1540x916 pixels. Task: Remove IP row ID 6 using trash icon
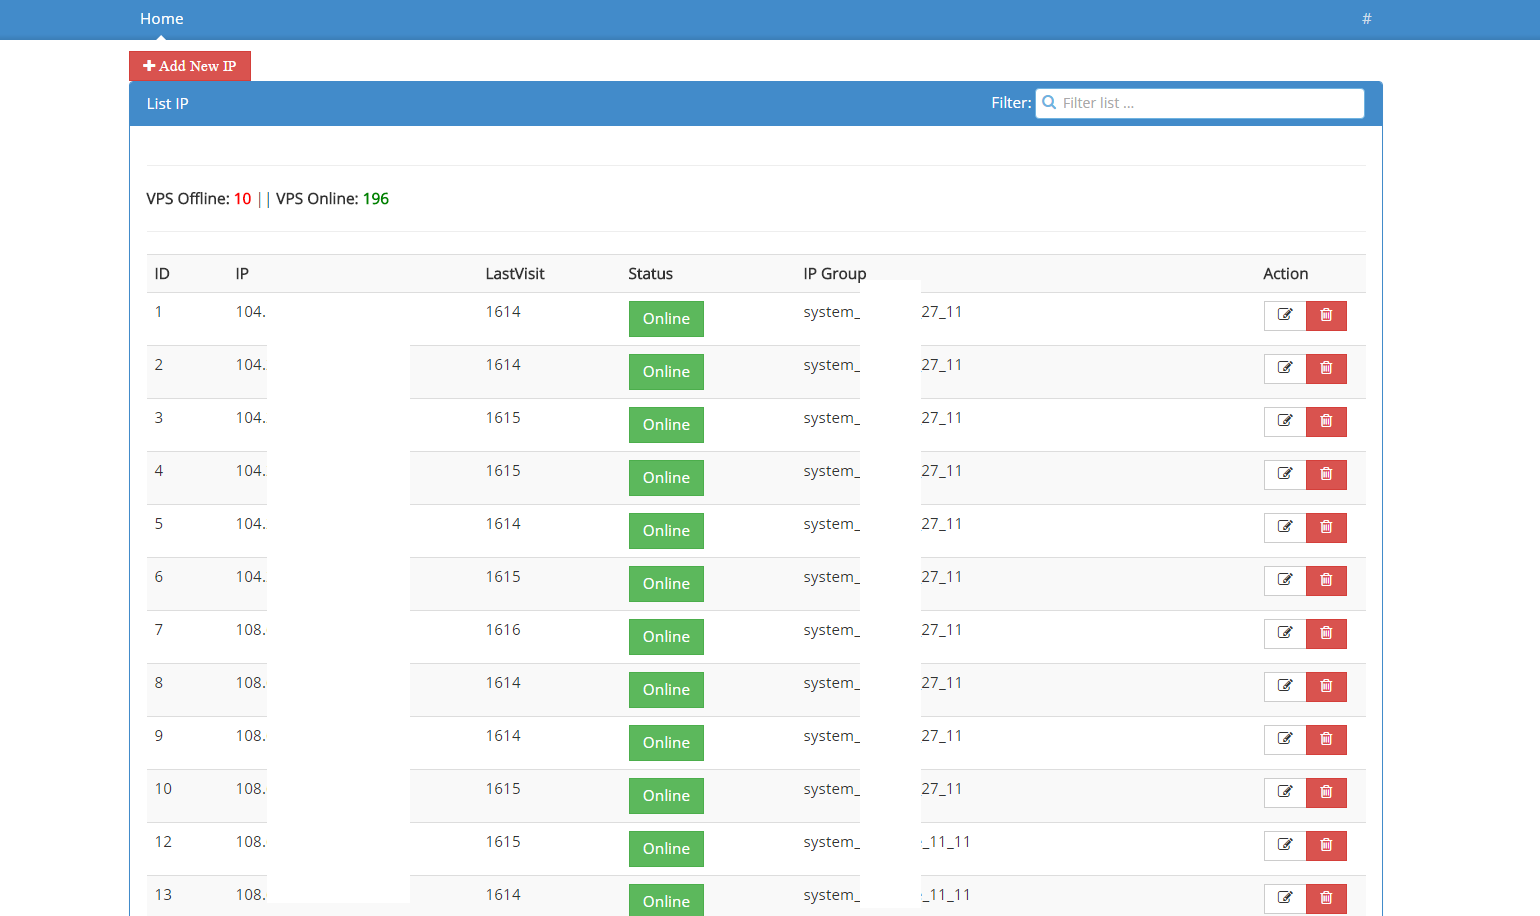click(1326, 581)
